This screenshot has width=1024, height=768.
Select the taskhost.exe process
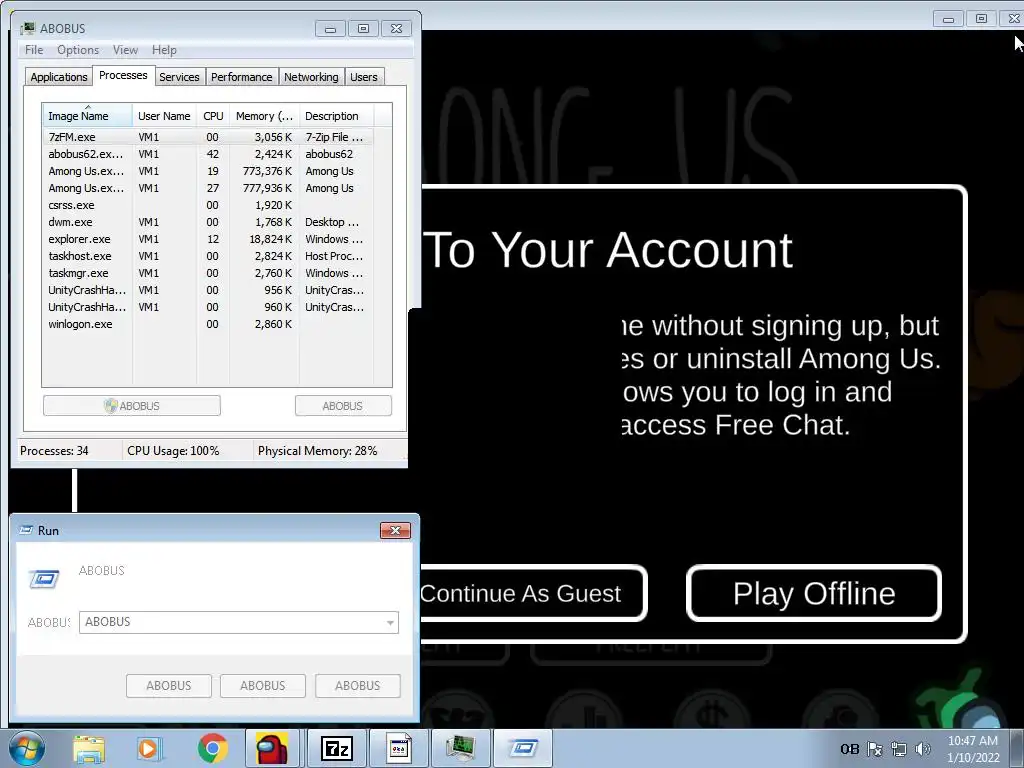click(208, 256)
